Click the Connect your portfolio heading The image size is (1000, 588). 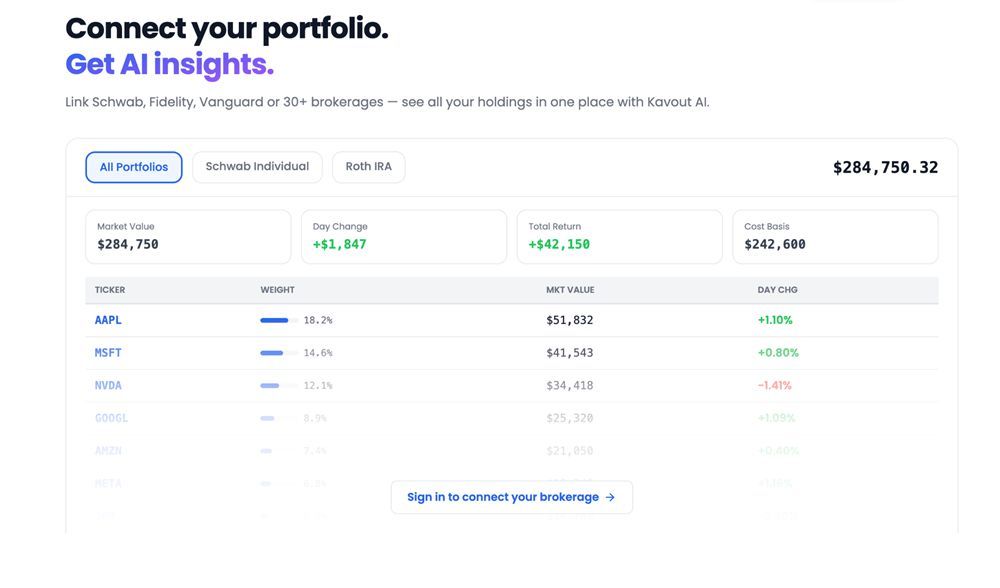227,29
